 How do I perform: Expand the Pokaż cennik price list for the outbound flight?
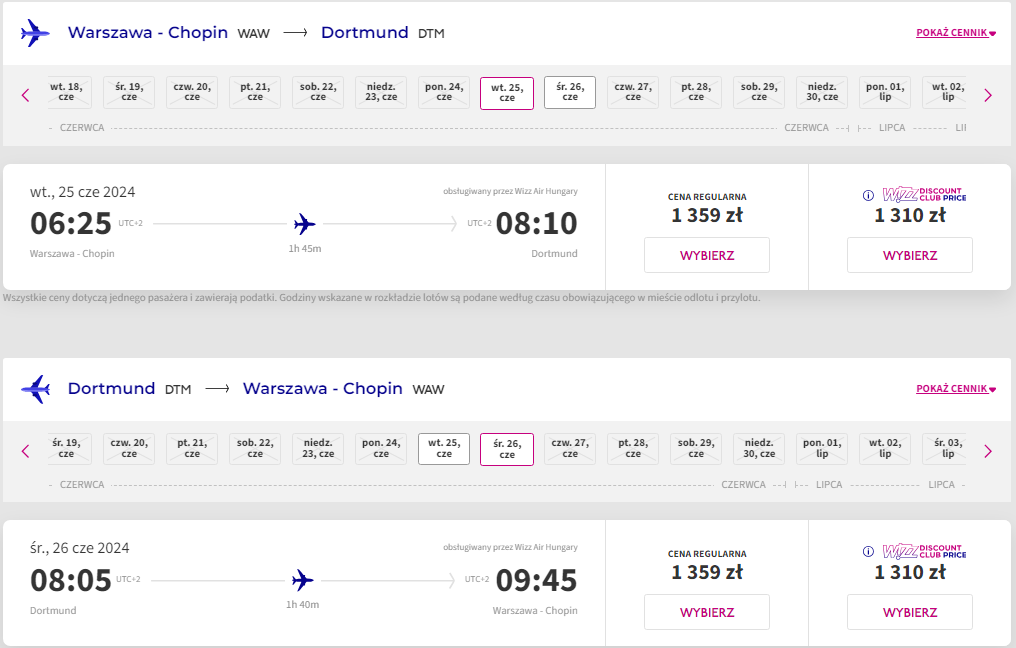pyautogui.click(x=956, y=32)
